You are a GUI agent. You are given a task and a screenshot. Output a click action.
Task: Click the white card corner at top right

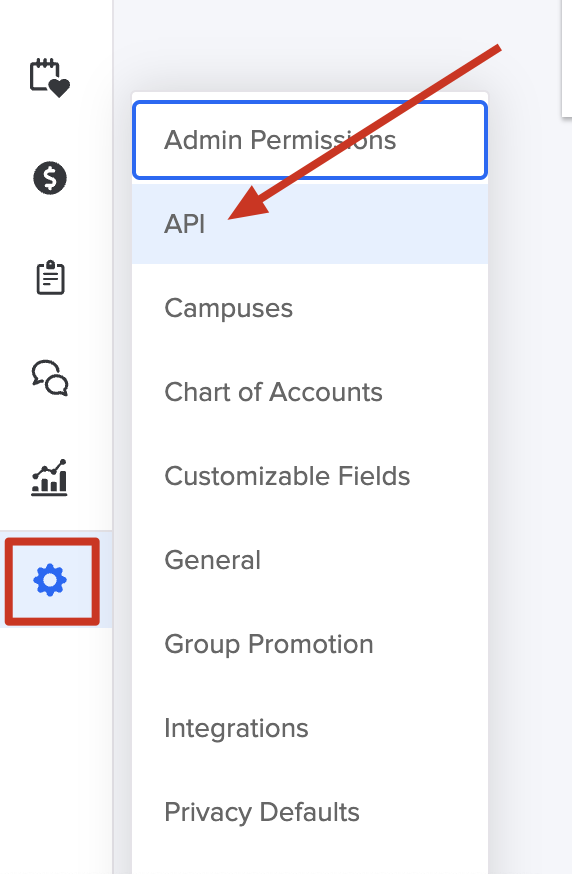[567, 58]
